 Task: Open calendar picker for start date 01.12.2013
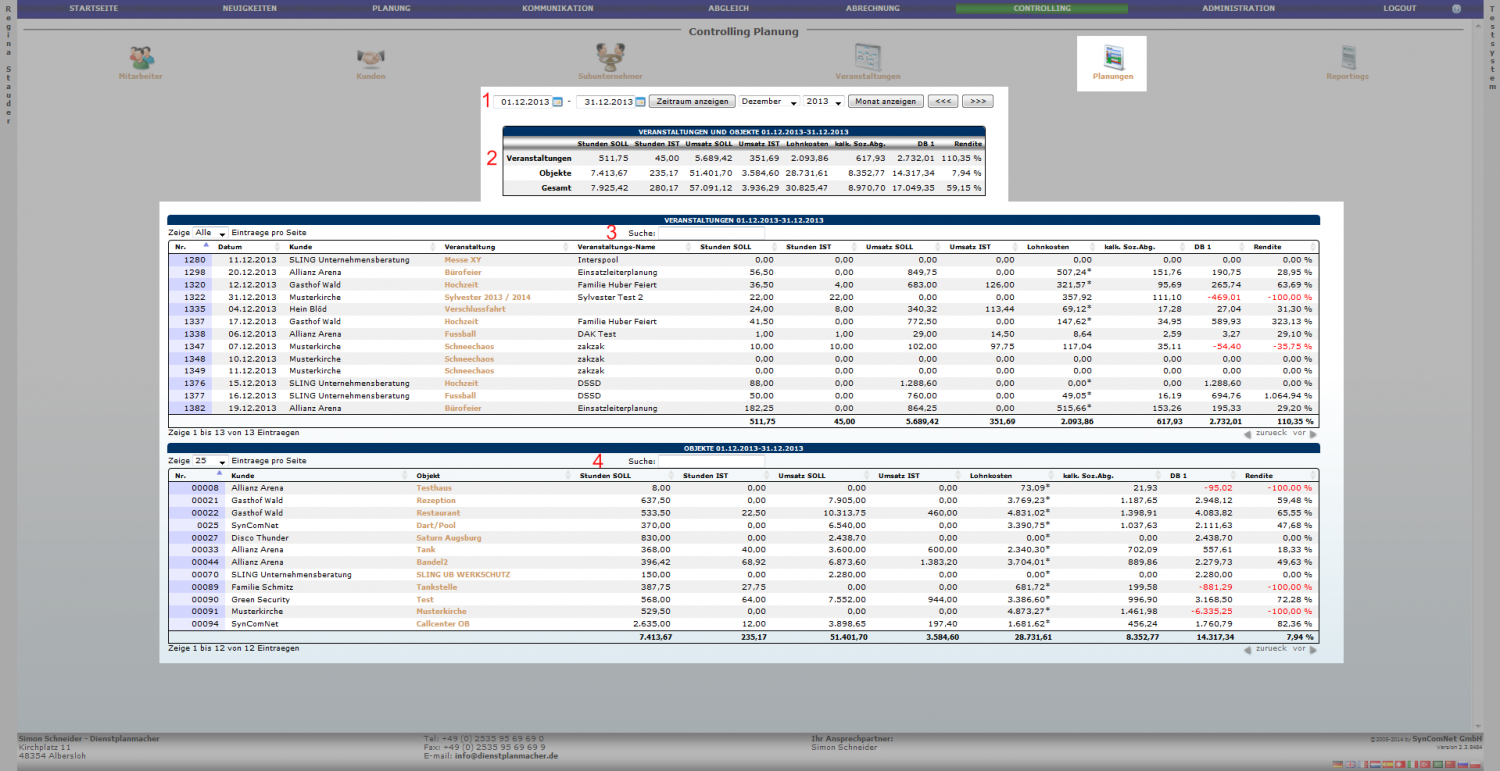click(558, 102)
